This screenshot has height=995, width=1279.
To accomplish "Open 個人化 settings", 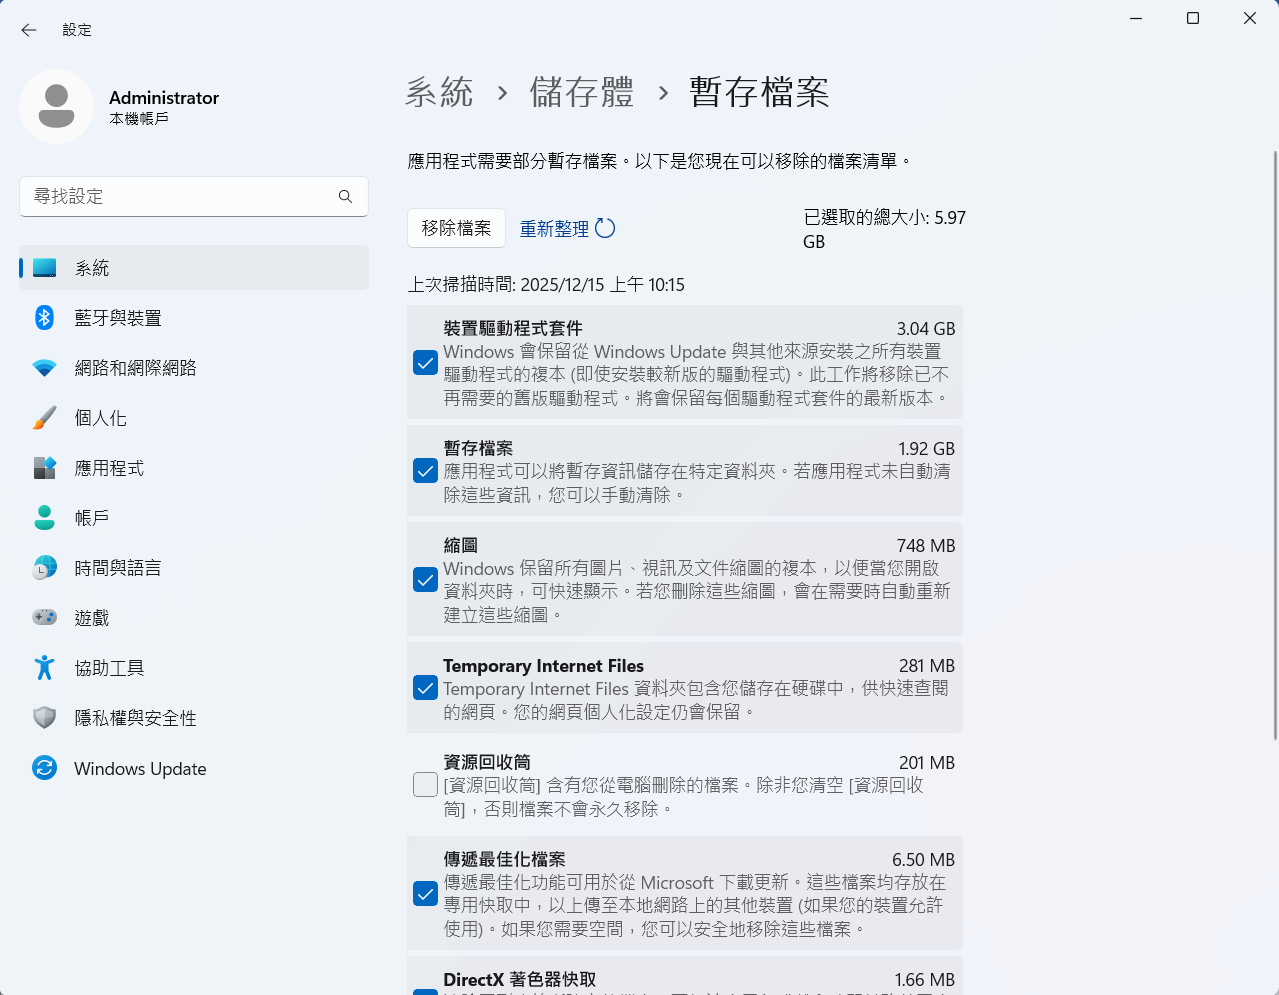I will pos(103,418).
